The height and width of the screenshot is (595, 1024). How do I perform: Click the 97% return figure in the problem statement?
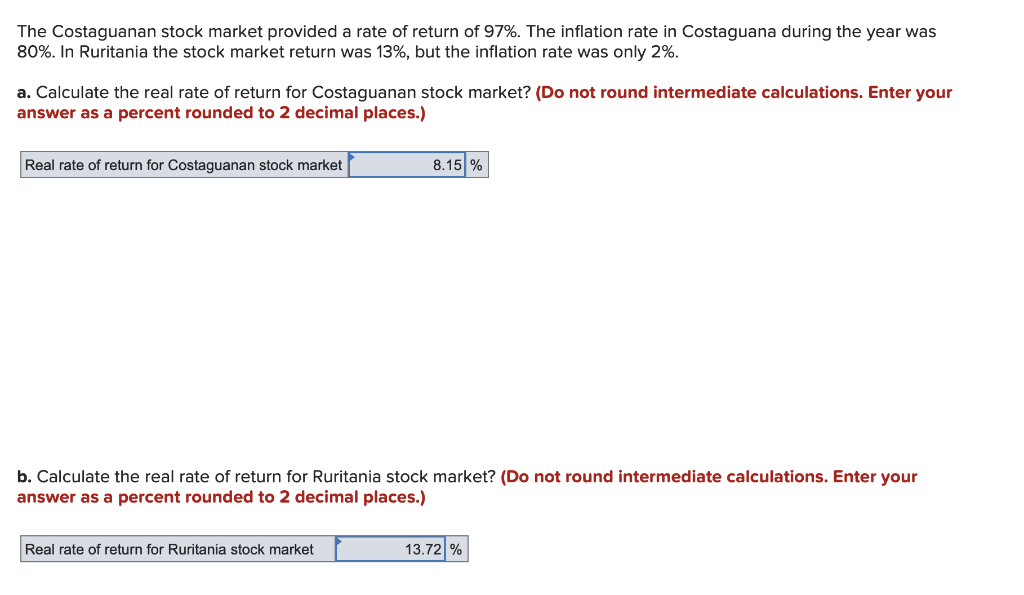point(502,31)
